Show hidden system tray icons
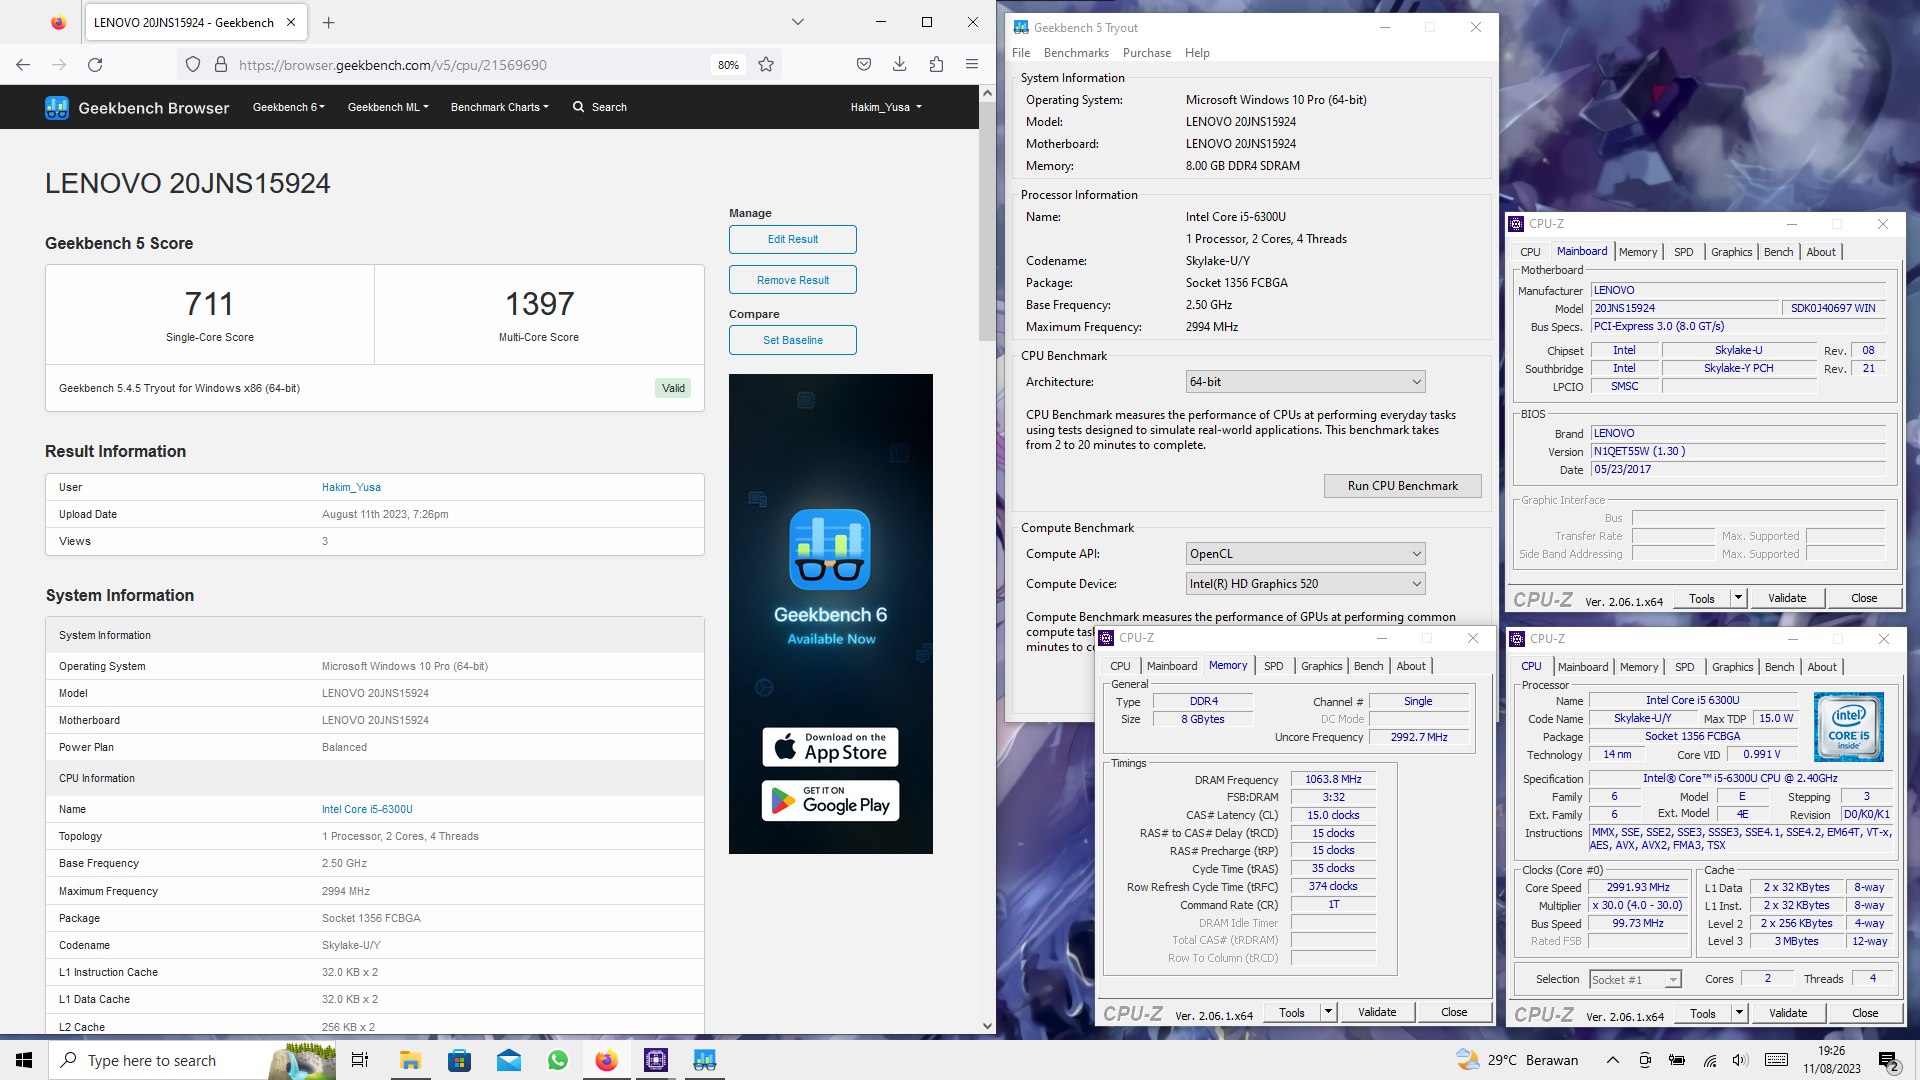Screen dimensions: 1920x1080 (x=1612, y=1060)
